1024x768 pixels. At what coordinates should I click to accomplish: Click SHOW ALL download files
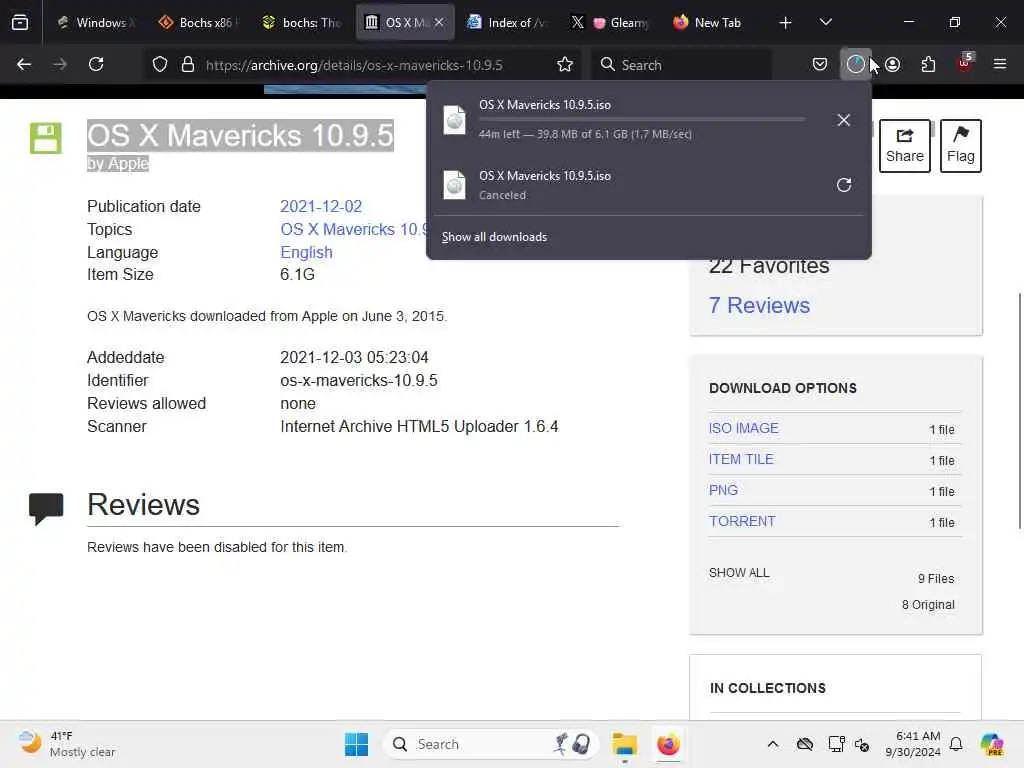[739, 573]
